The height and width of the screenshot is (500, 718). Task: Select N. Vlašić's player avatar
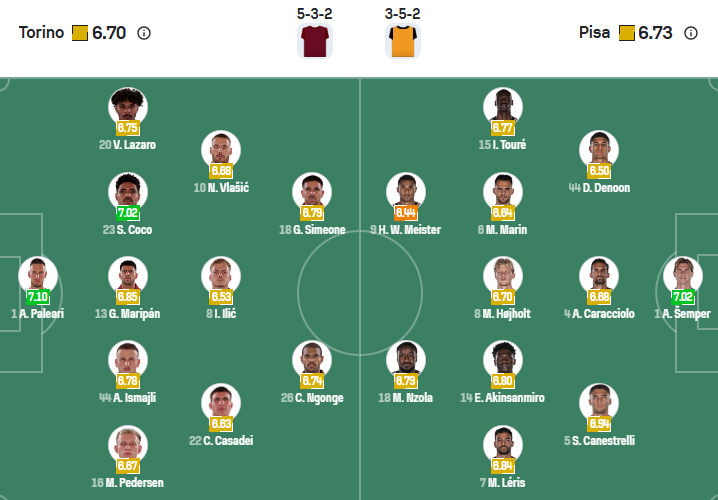tap(221, 149)
